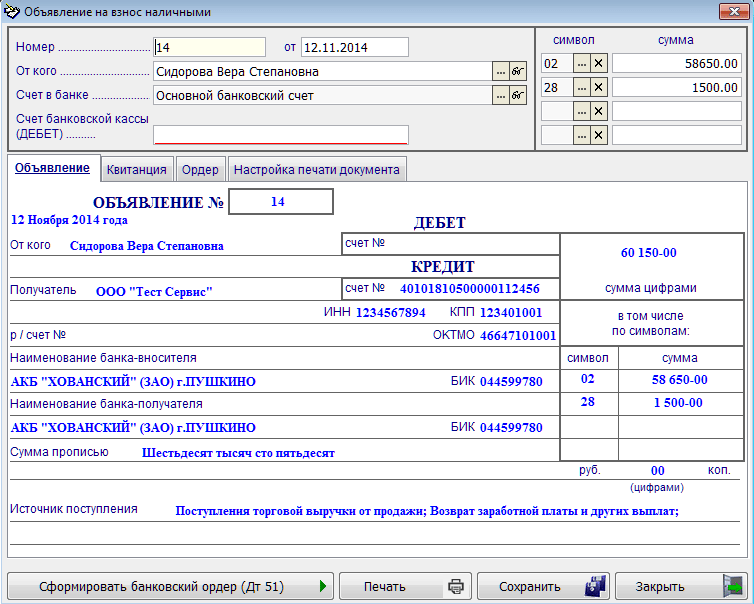Click the fourth empty sum field
Viewport: 754px width, 604px height.
[677, 135]
